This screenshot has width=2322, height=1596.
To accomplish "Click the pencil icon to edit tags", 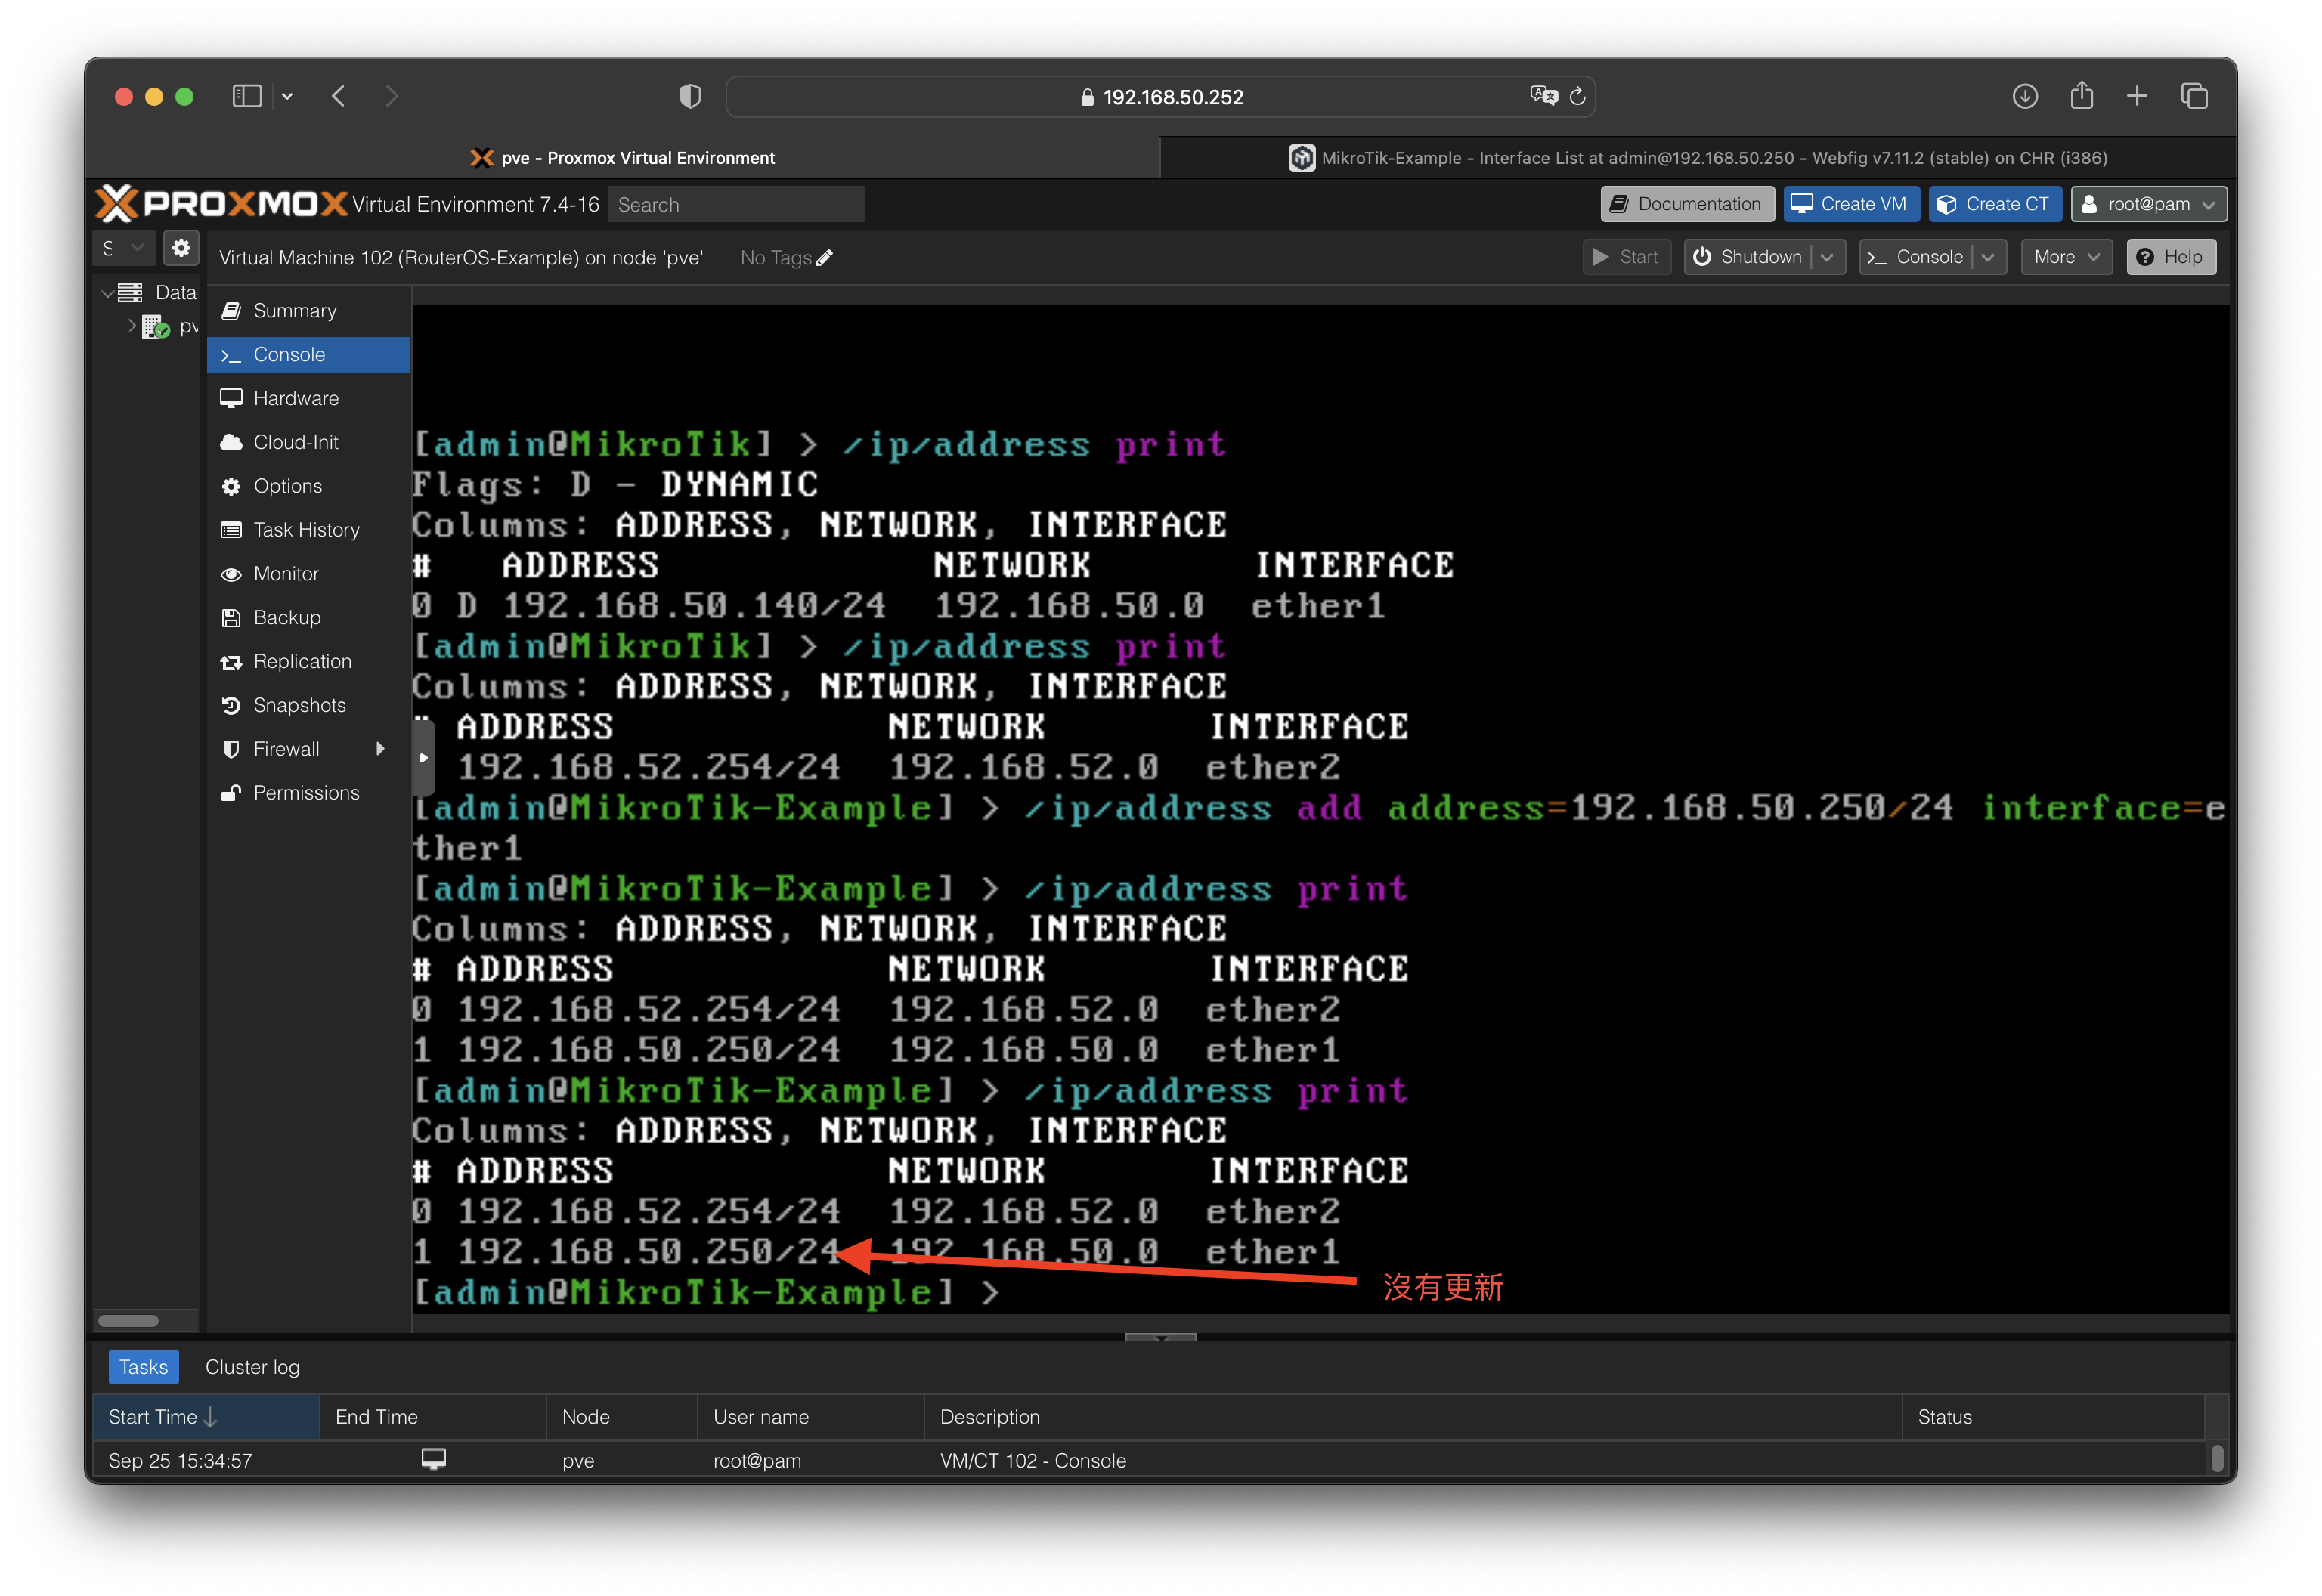I will coord(825,258).
